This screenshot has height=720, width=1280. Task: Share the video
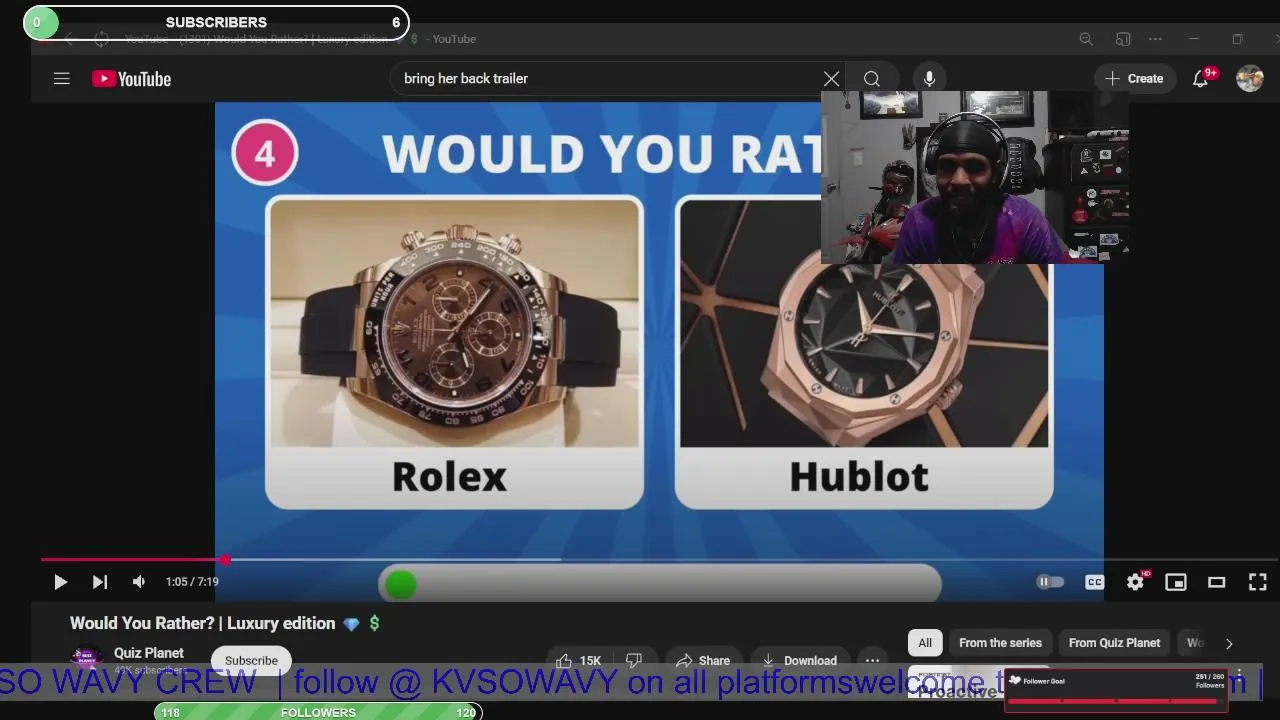click(702, 660)
